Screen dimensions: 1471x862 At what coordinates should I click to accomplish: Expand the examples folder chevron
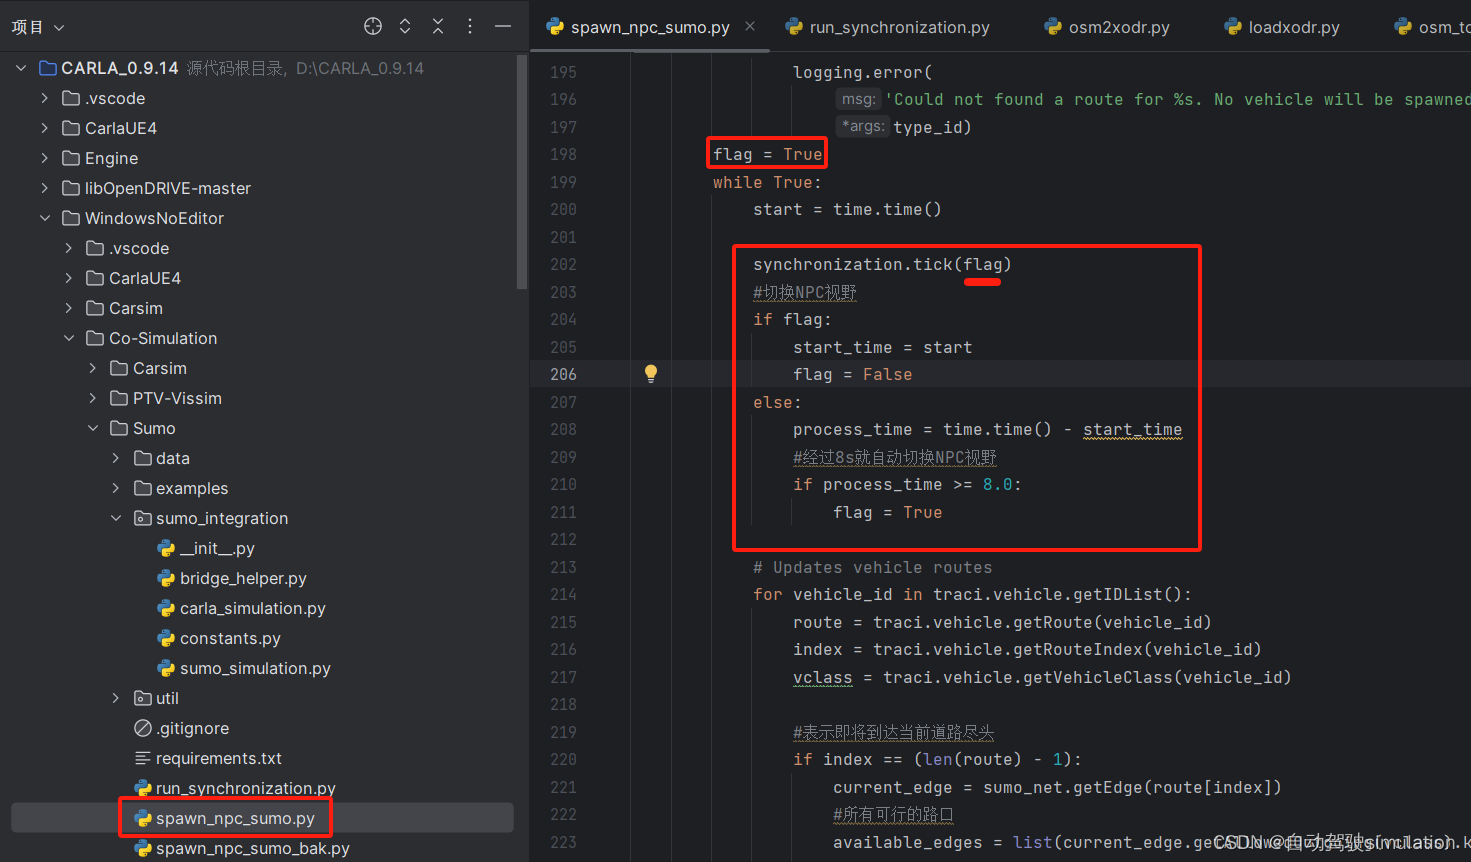click(x=116, y=488)
